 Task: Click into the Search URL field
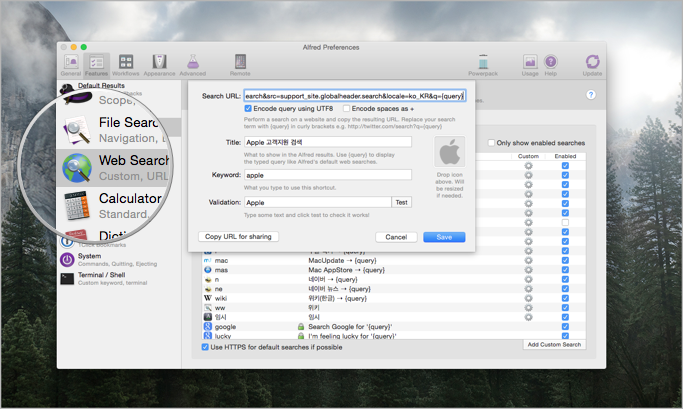[x=355, y=96]
